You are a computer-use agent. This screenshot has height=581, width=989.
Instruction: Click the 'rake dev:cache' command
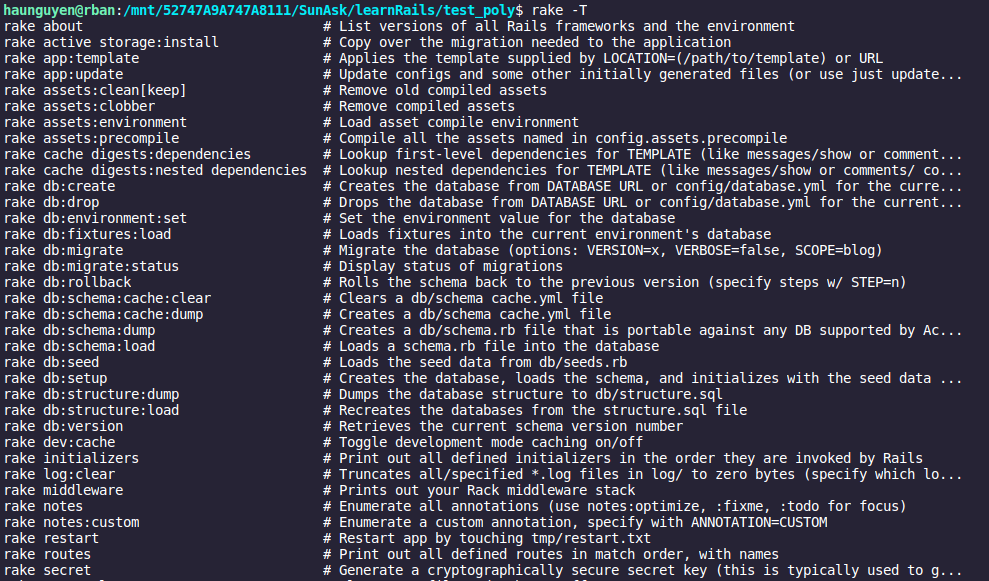tap(59, 442)
